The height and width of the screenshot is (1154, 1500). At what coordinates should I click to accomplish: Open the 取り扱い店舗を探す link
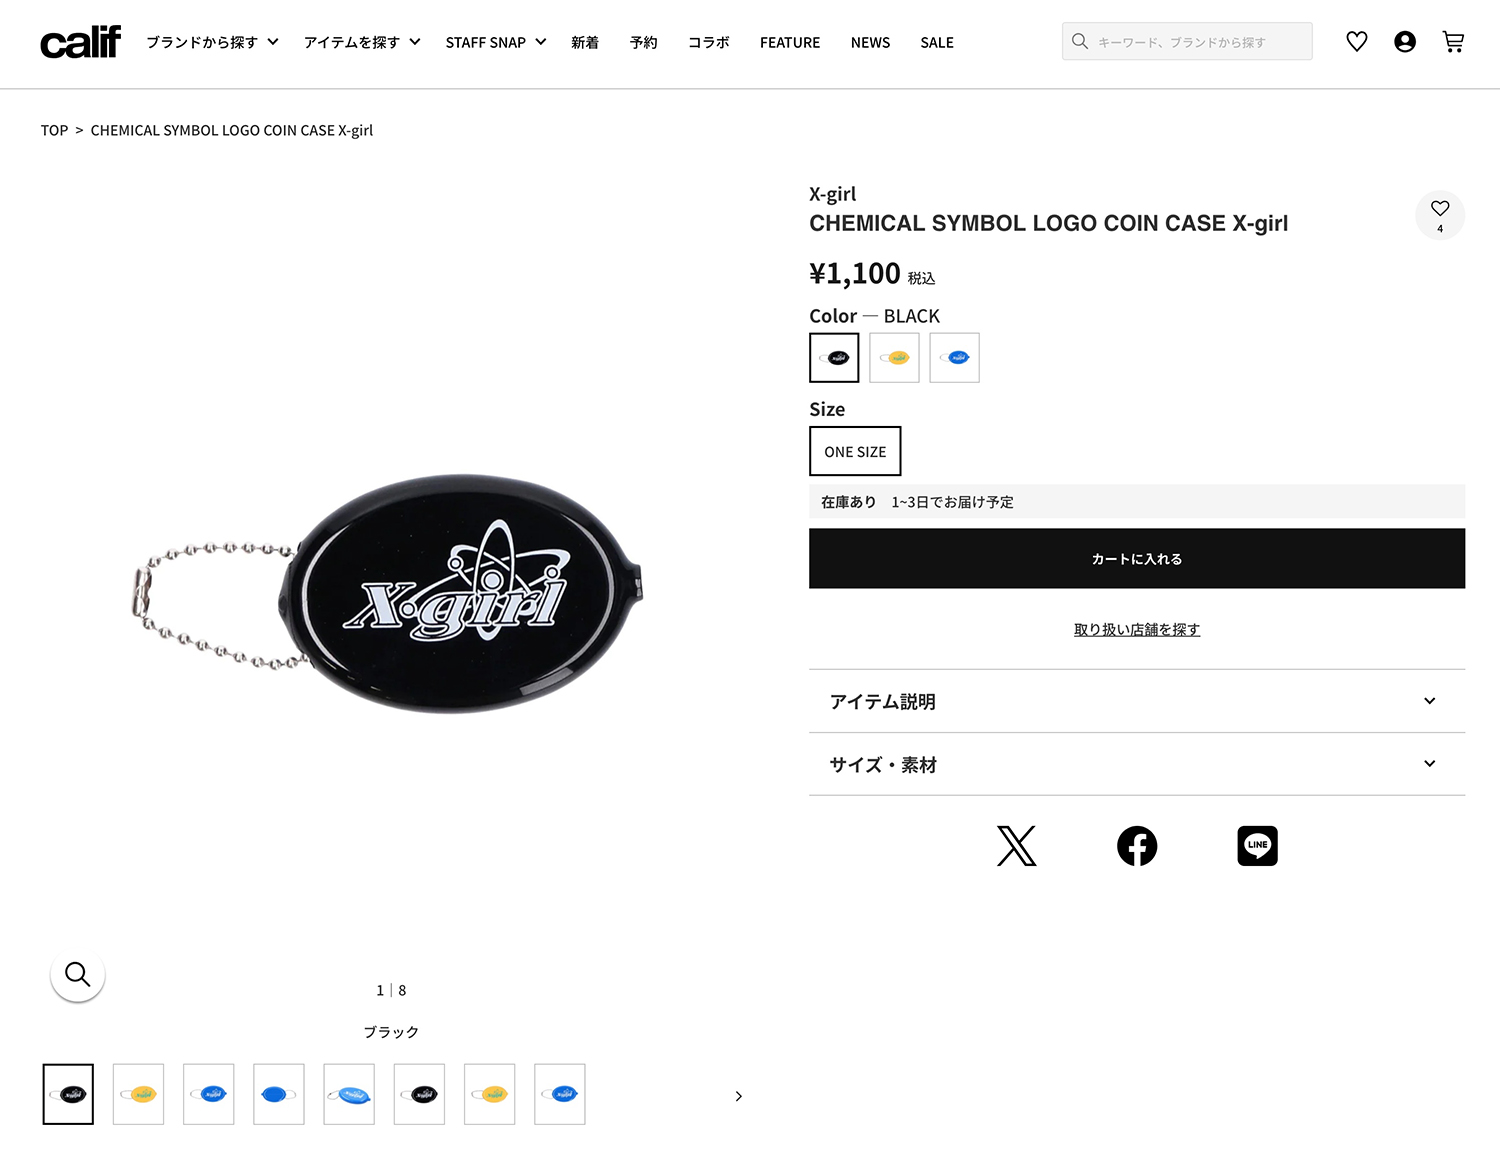pos(1136,629)
